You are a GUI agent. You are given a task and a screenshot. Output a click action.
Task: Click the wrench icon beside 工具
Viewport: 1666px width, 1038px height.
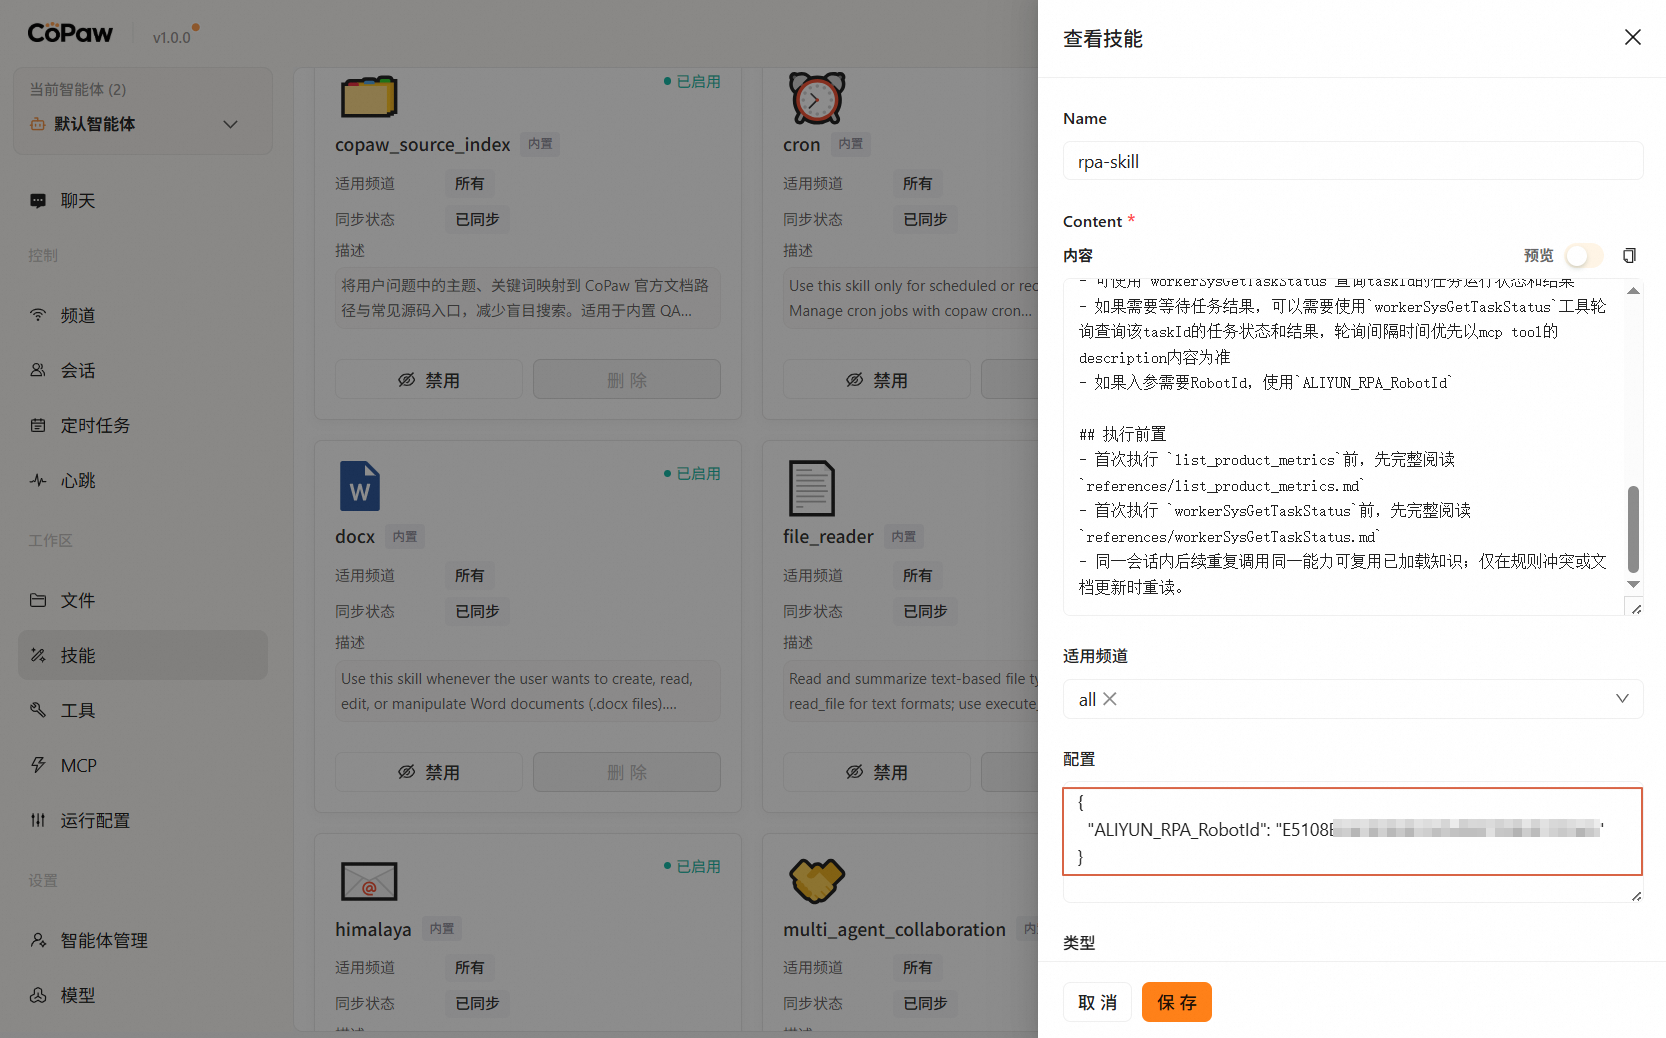click(x=38, y=710)
